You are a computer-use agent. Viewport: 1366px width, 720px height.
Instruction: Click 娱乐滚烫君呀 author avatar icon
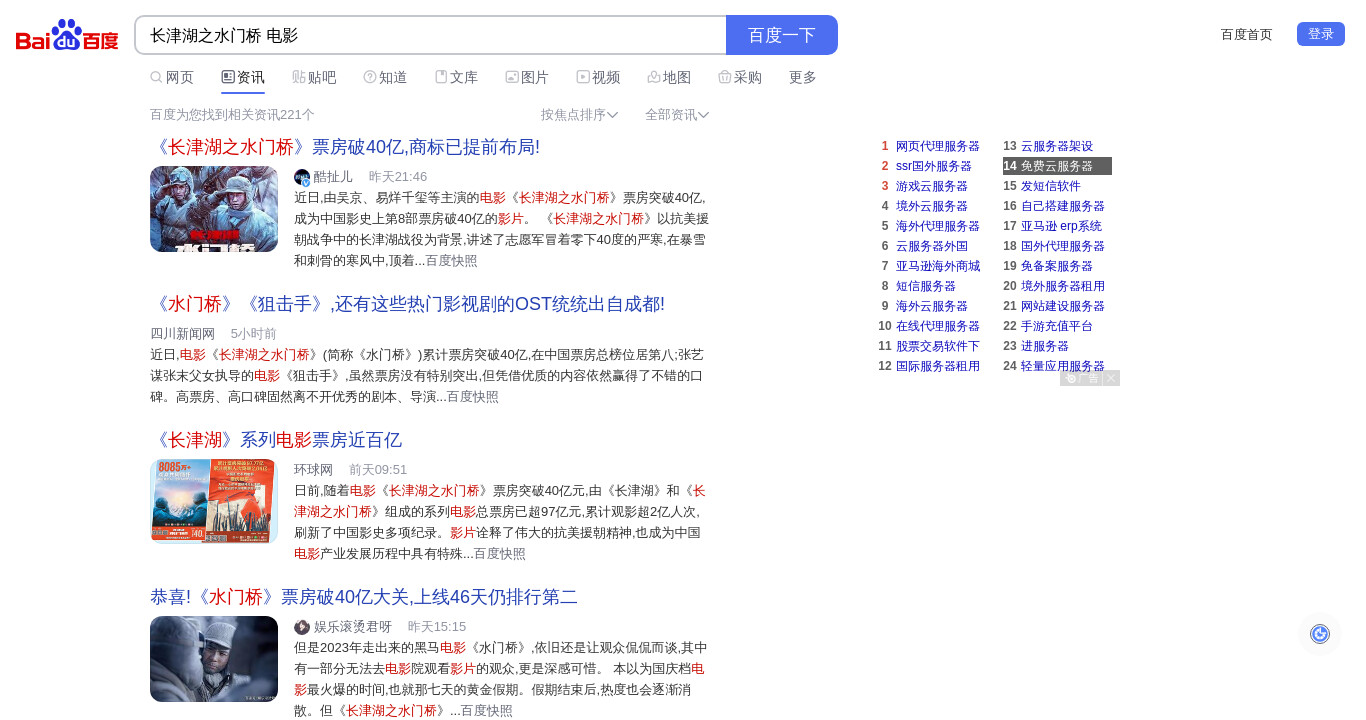click(x=302, y=627)
